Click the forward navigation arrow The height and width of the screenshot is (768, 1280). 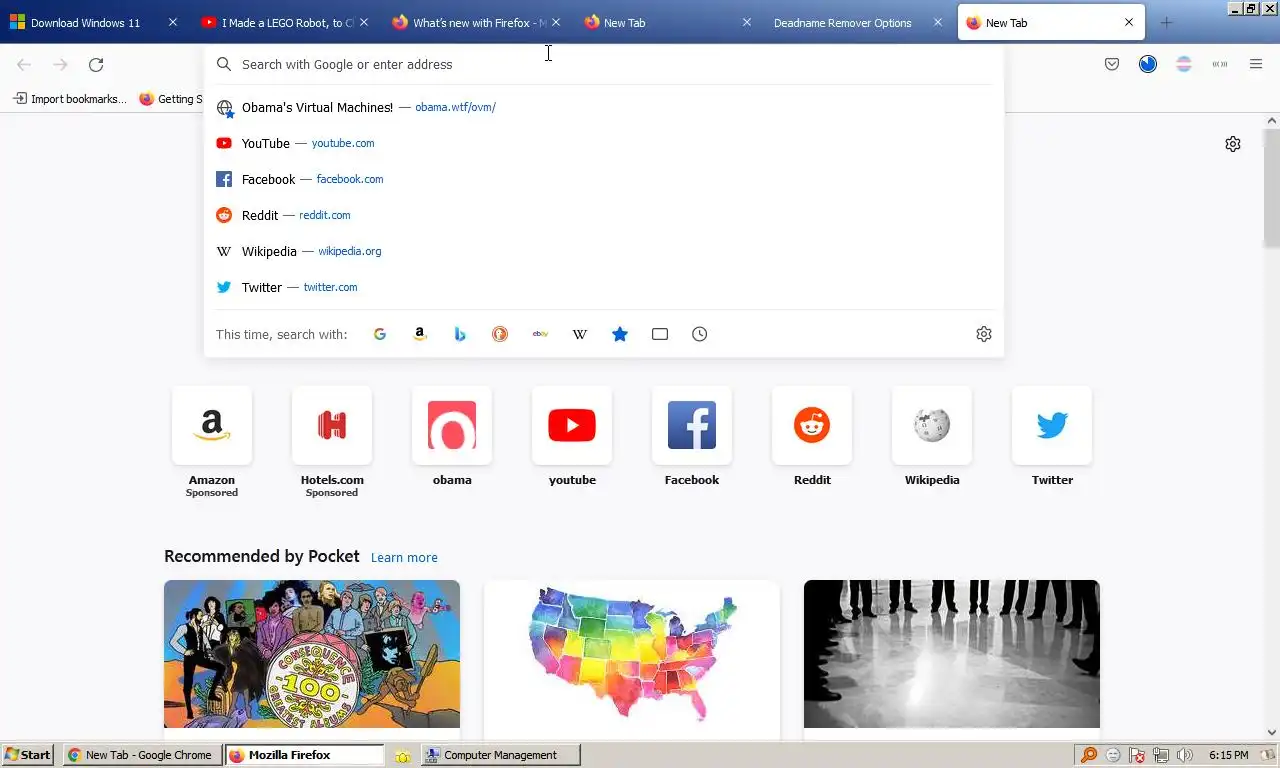60,64
